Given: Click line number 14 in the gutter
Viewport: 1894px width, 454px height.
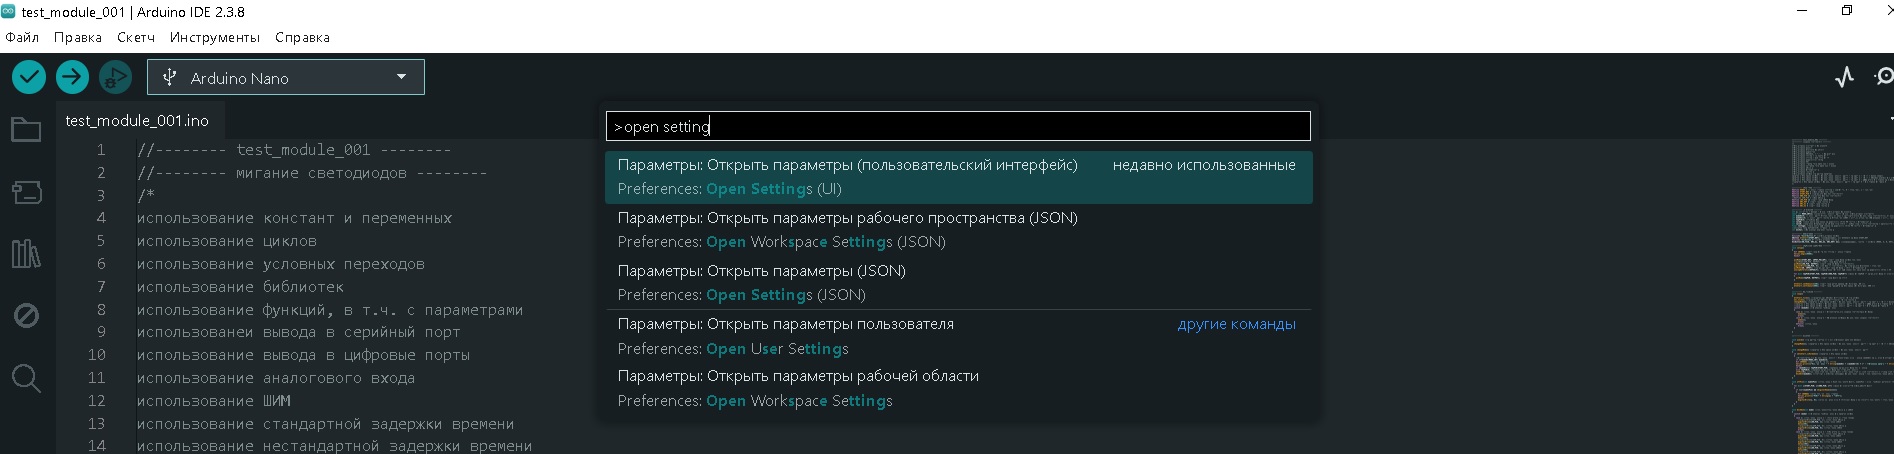Looking at the screenshot, I should [96, 446].
